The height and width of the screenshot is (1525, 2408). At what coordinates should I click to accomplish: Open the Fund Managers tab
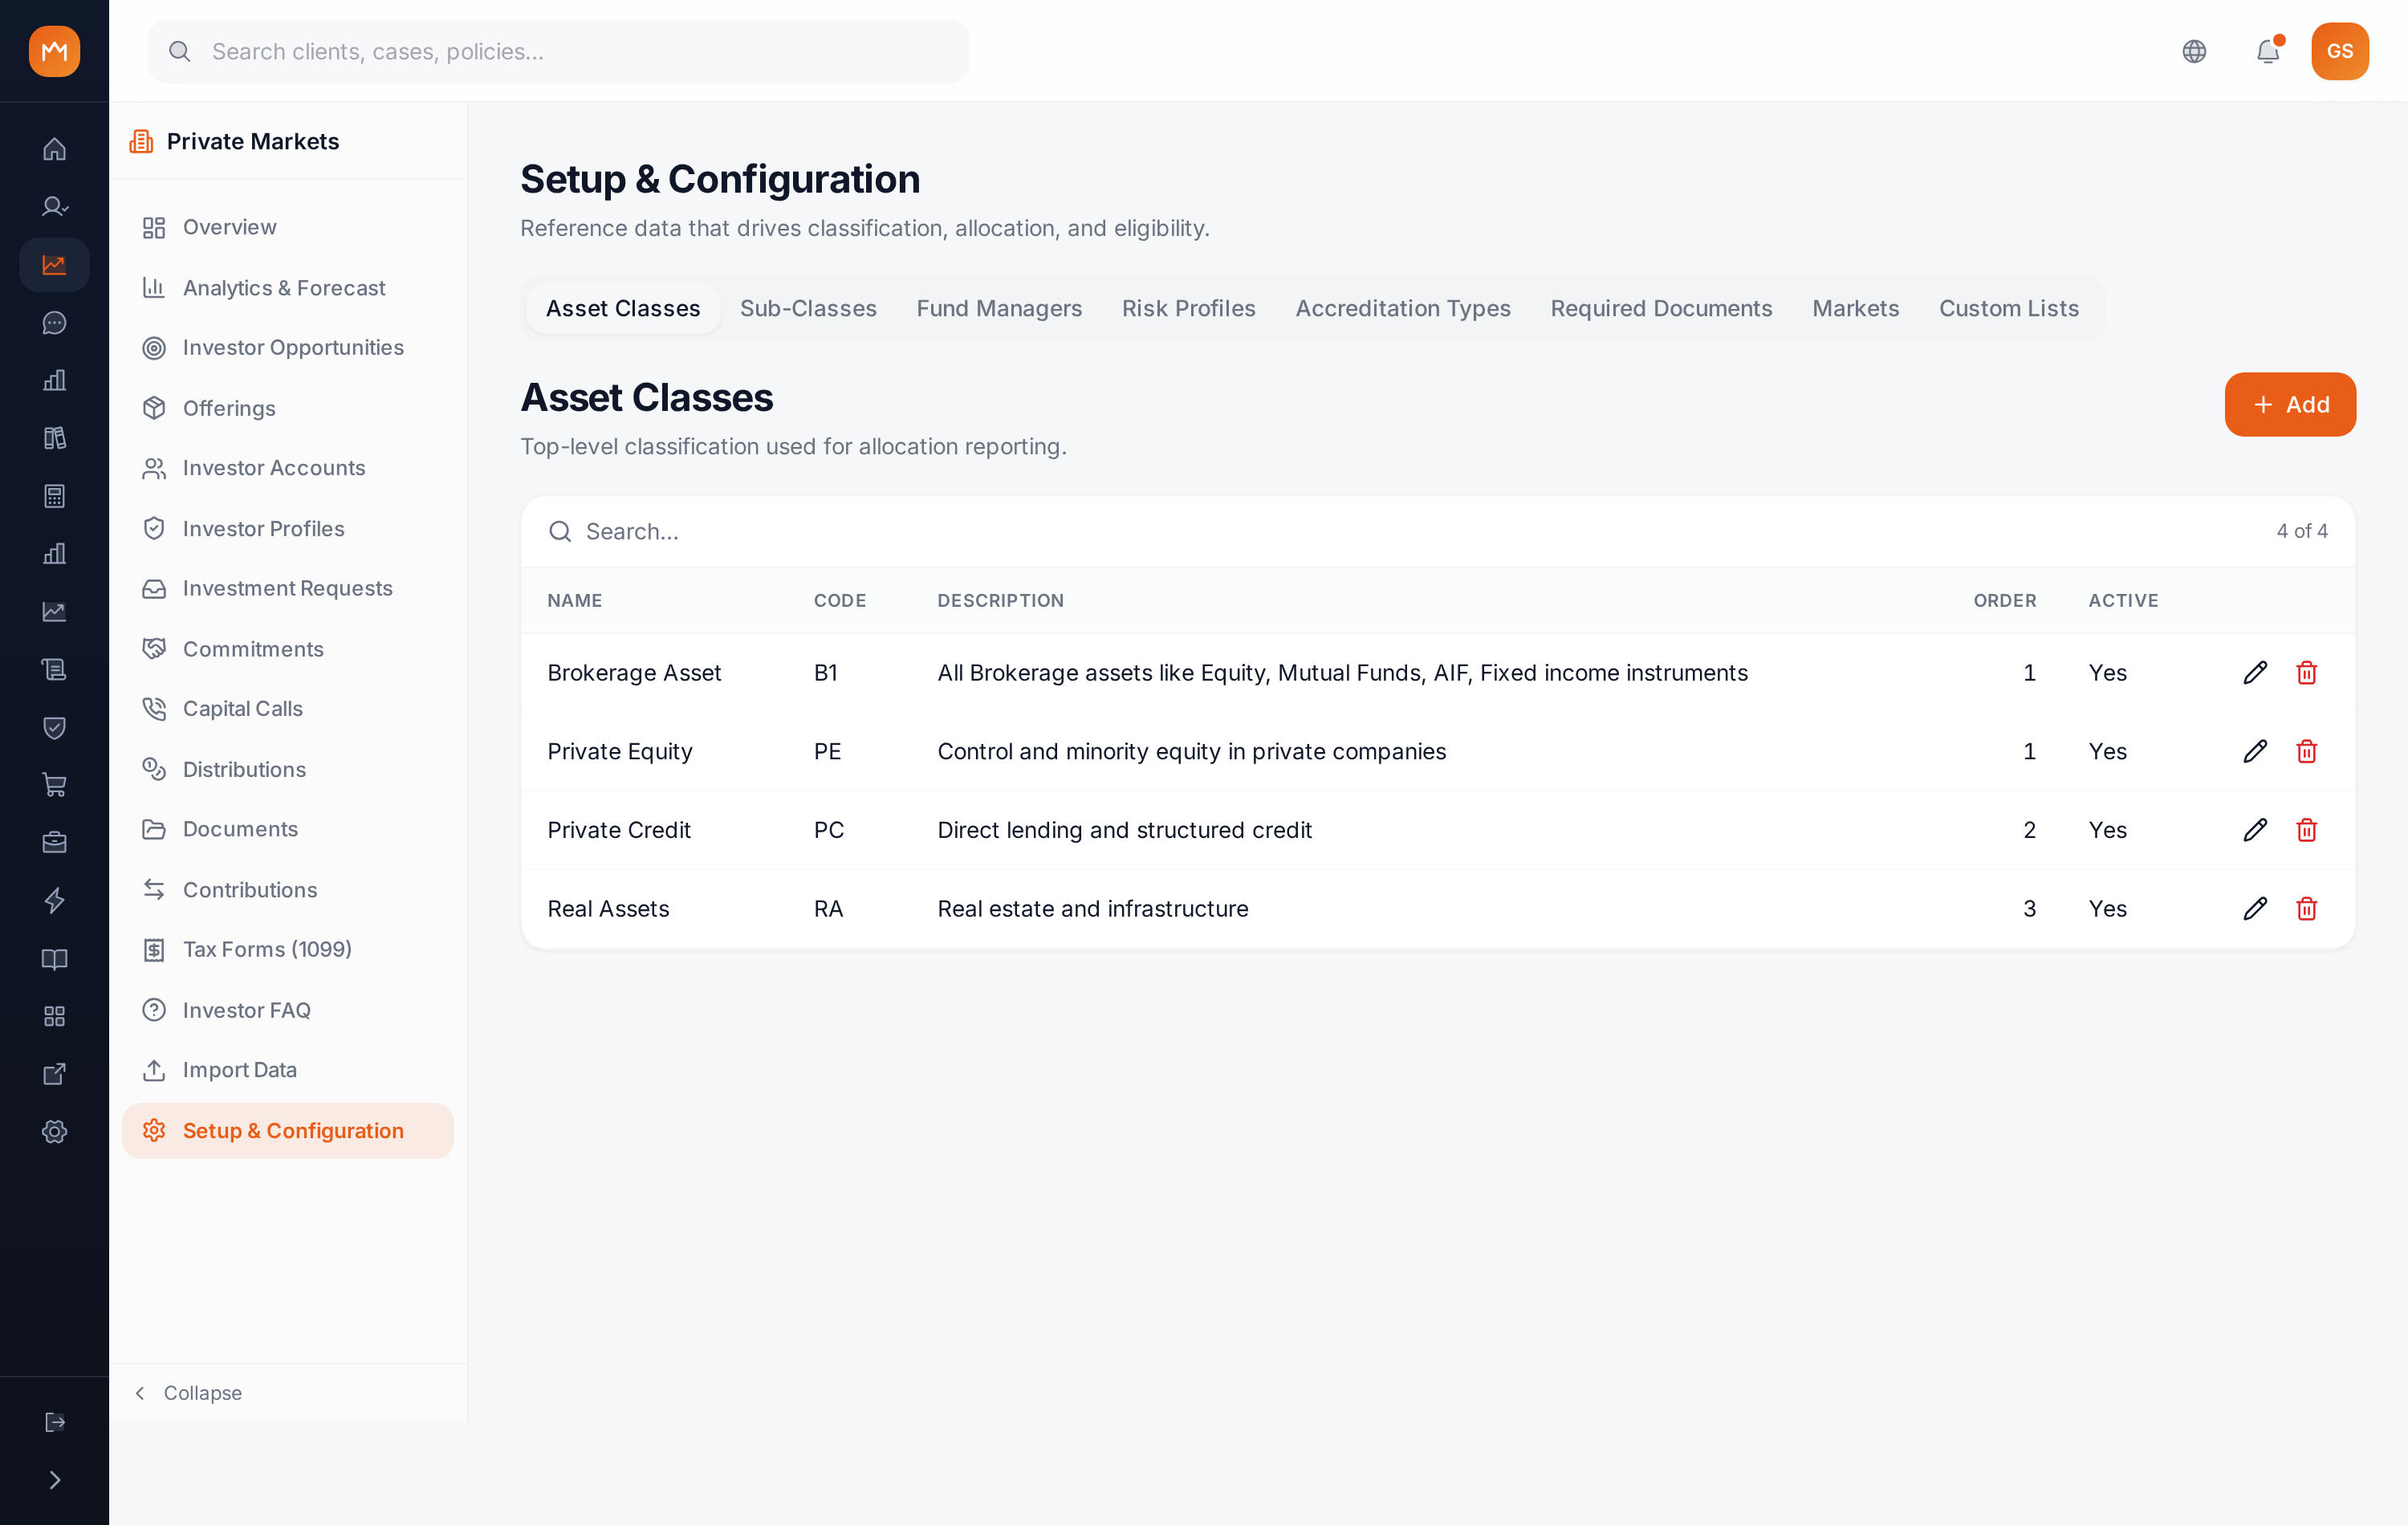coord(999,309)
